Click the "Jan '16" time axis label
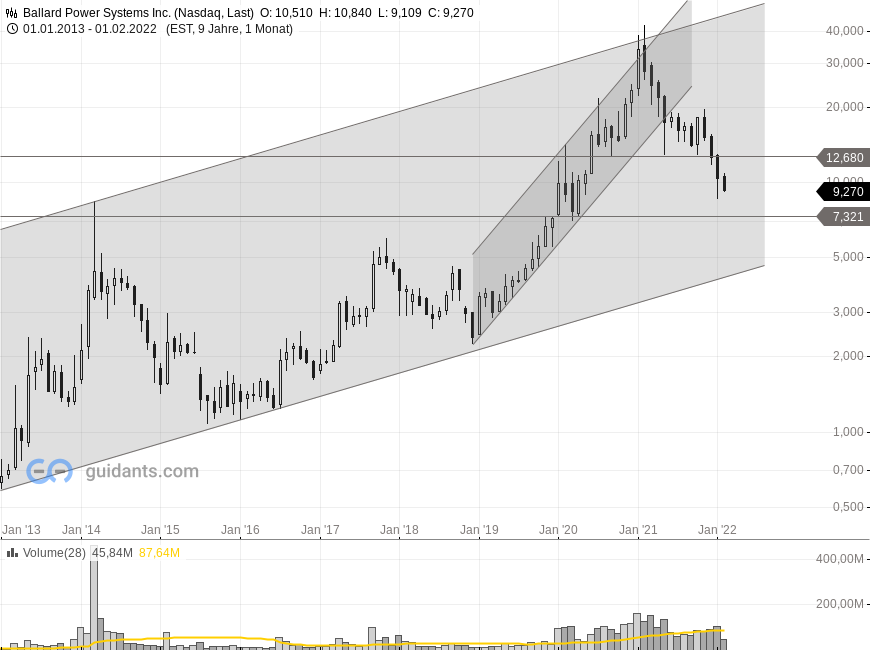 click(x=240, y=530)
